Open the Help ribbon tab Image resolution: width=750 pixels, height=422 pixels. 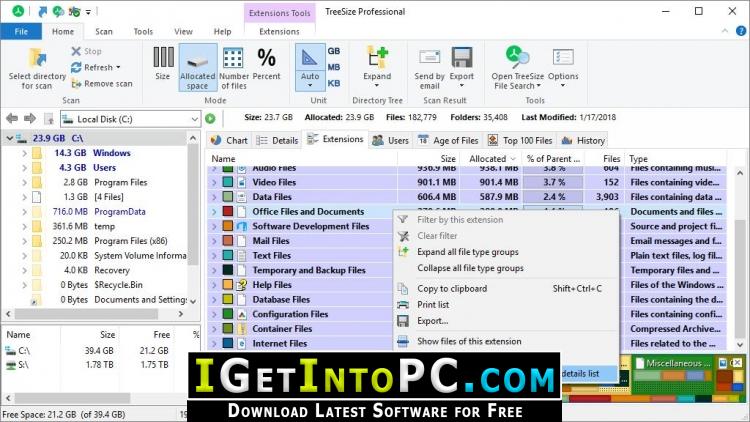222,32
